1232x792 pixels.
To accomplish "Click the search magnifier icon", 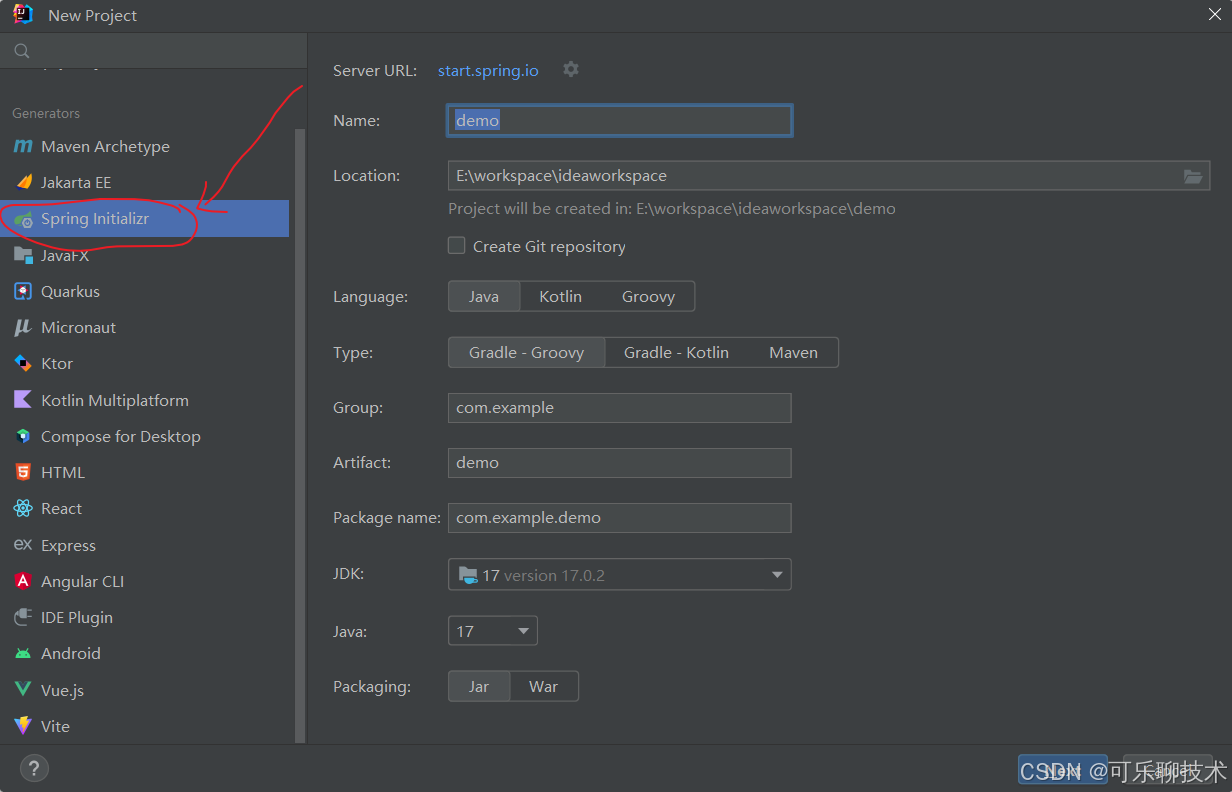I will [x=22, y=51].
